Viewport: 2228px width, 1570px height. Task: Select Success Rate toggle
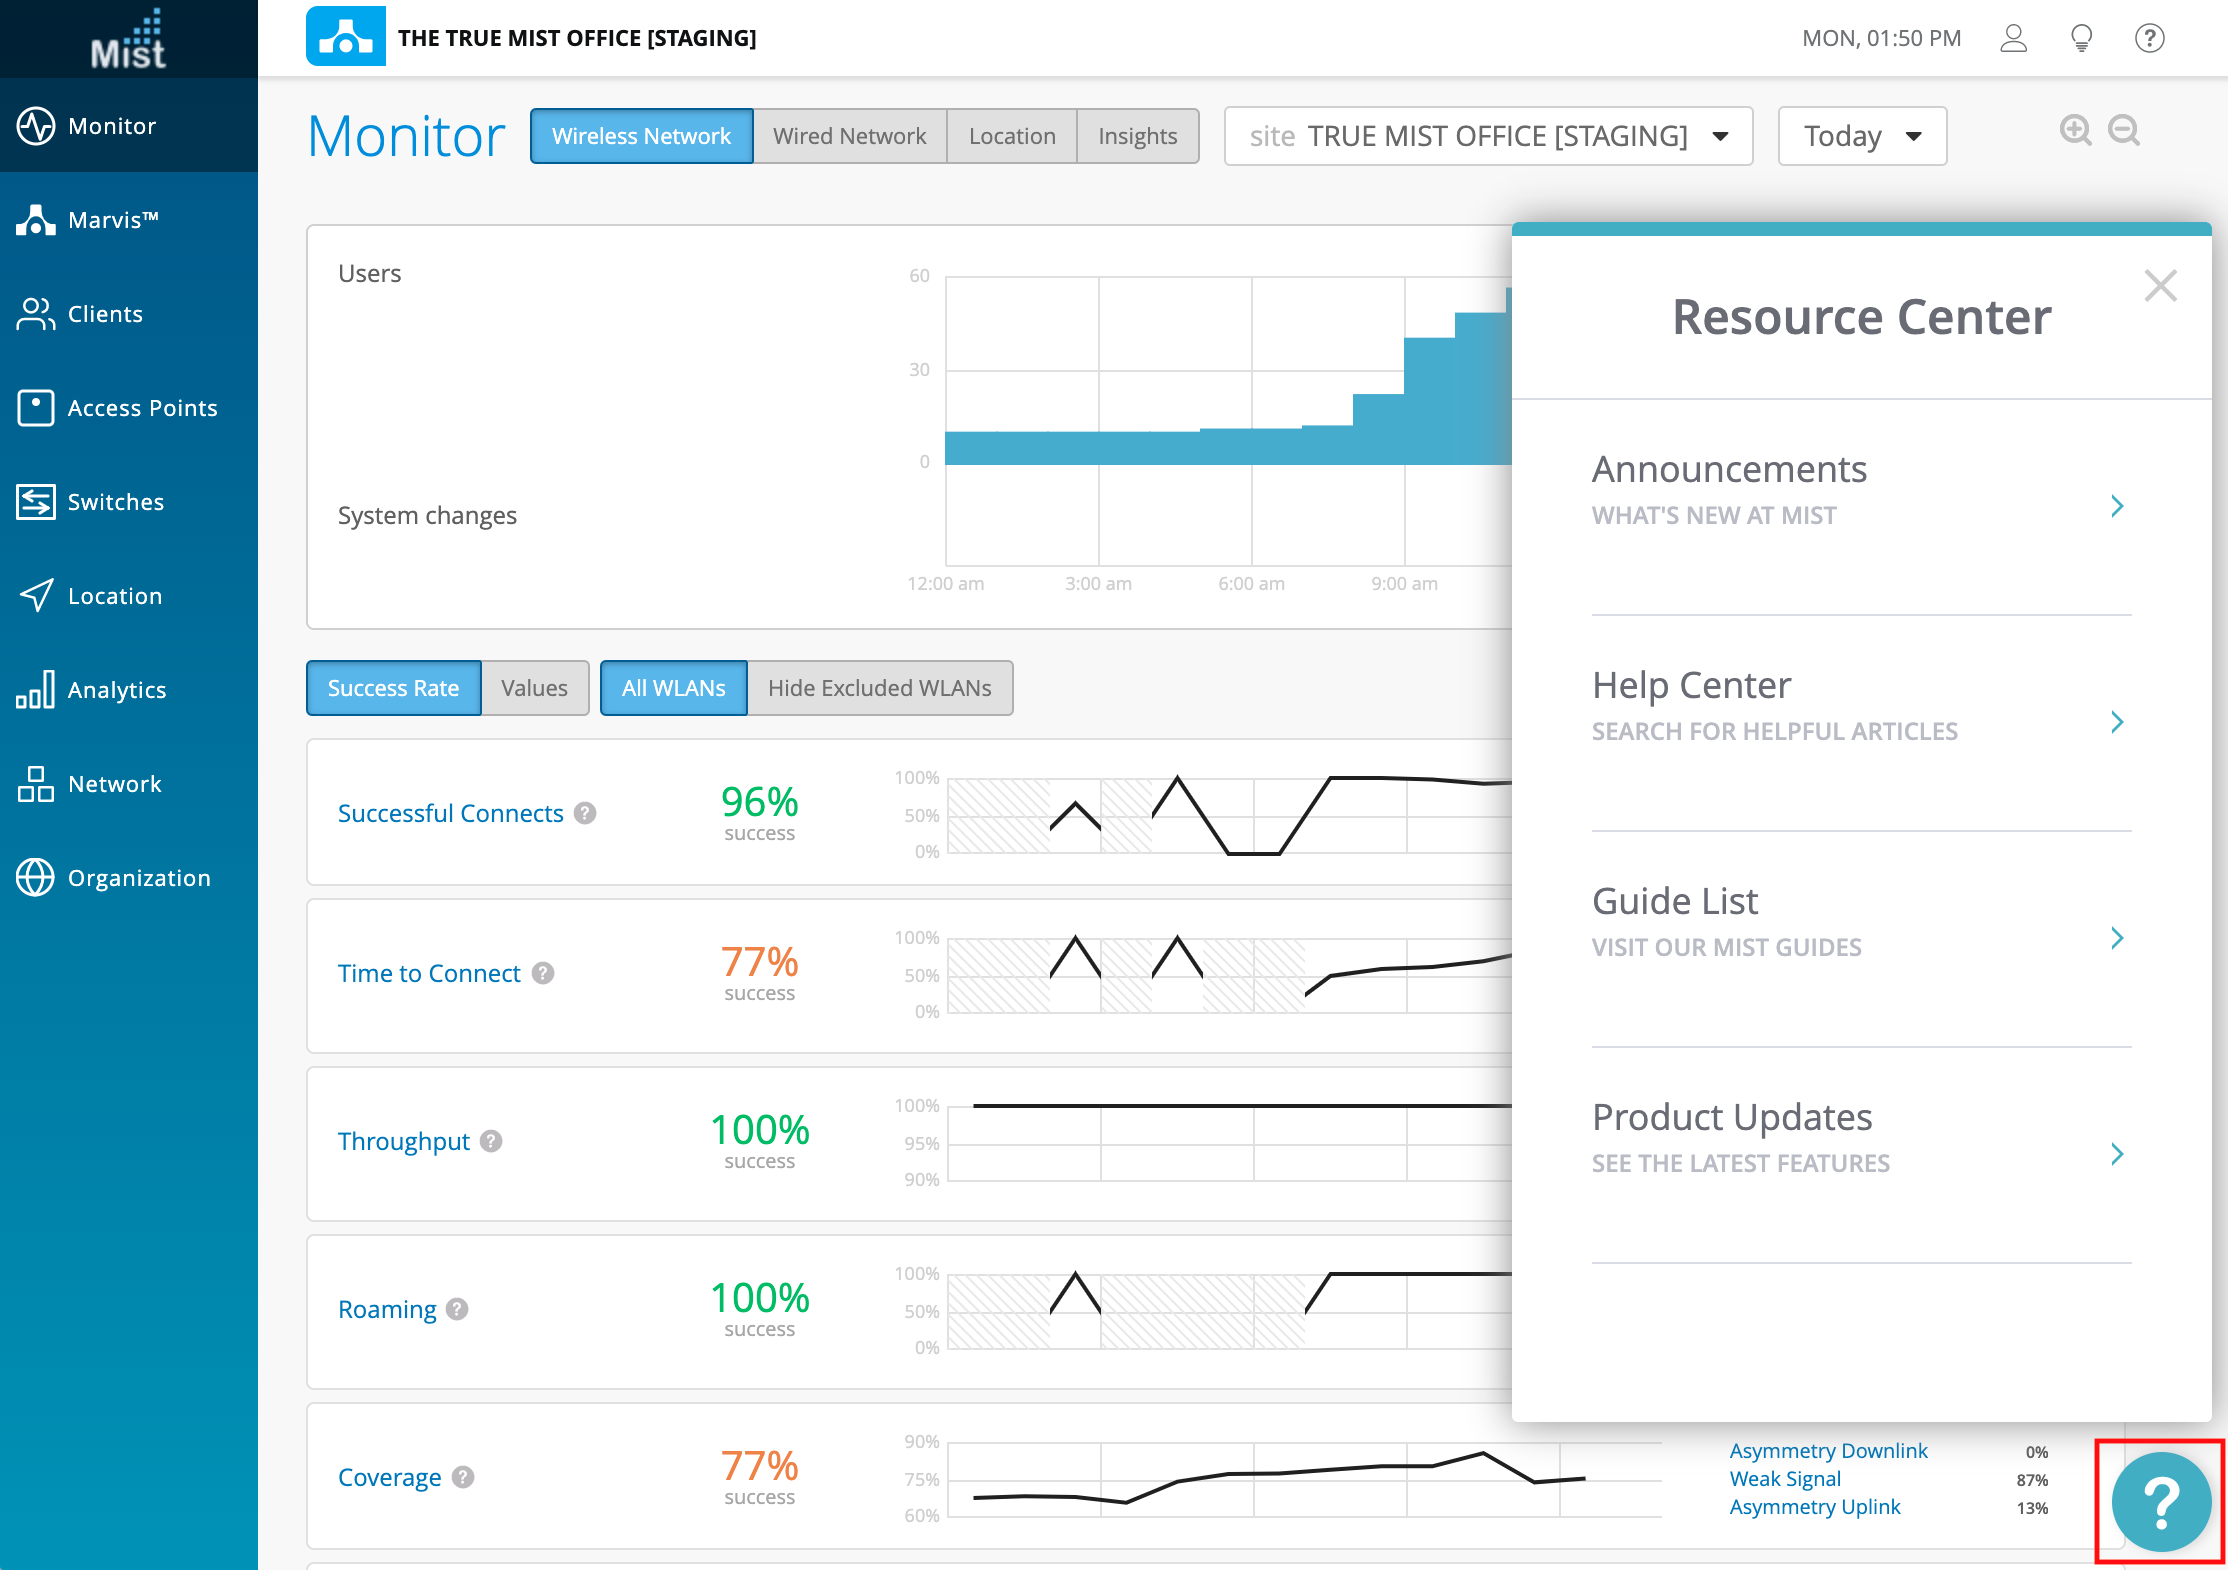click(x=393, y=688)
